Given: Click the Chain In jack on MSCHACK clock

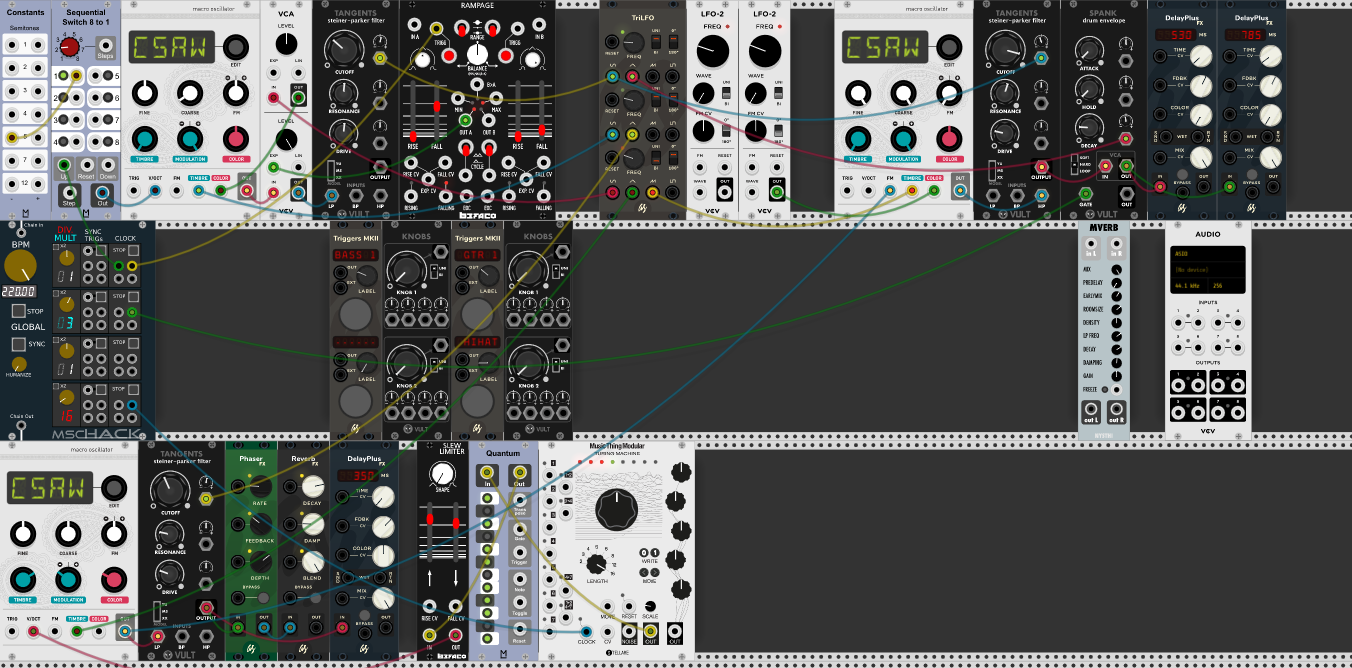Looking at the screenshot, I should tap(21, 233).
